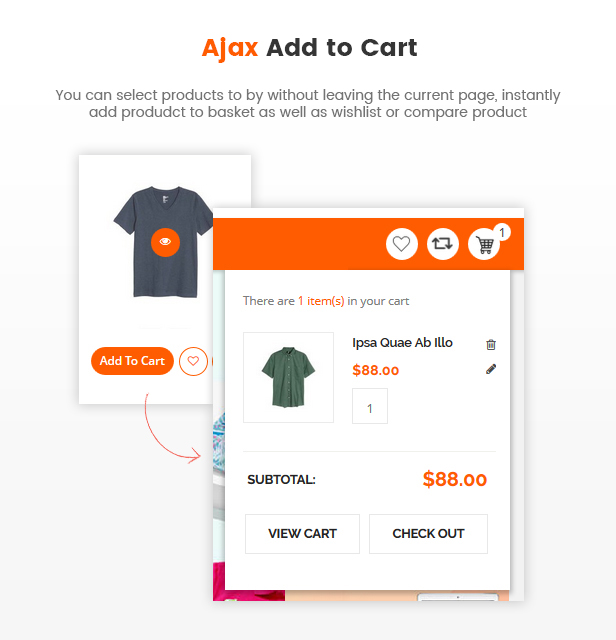This screenshot has height=640, width=616.
Task: Click the SUBTOTAL label
Action: point(282,480)
